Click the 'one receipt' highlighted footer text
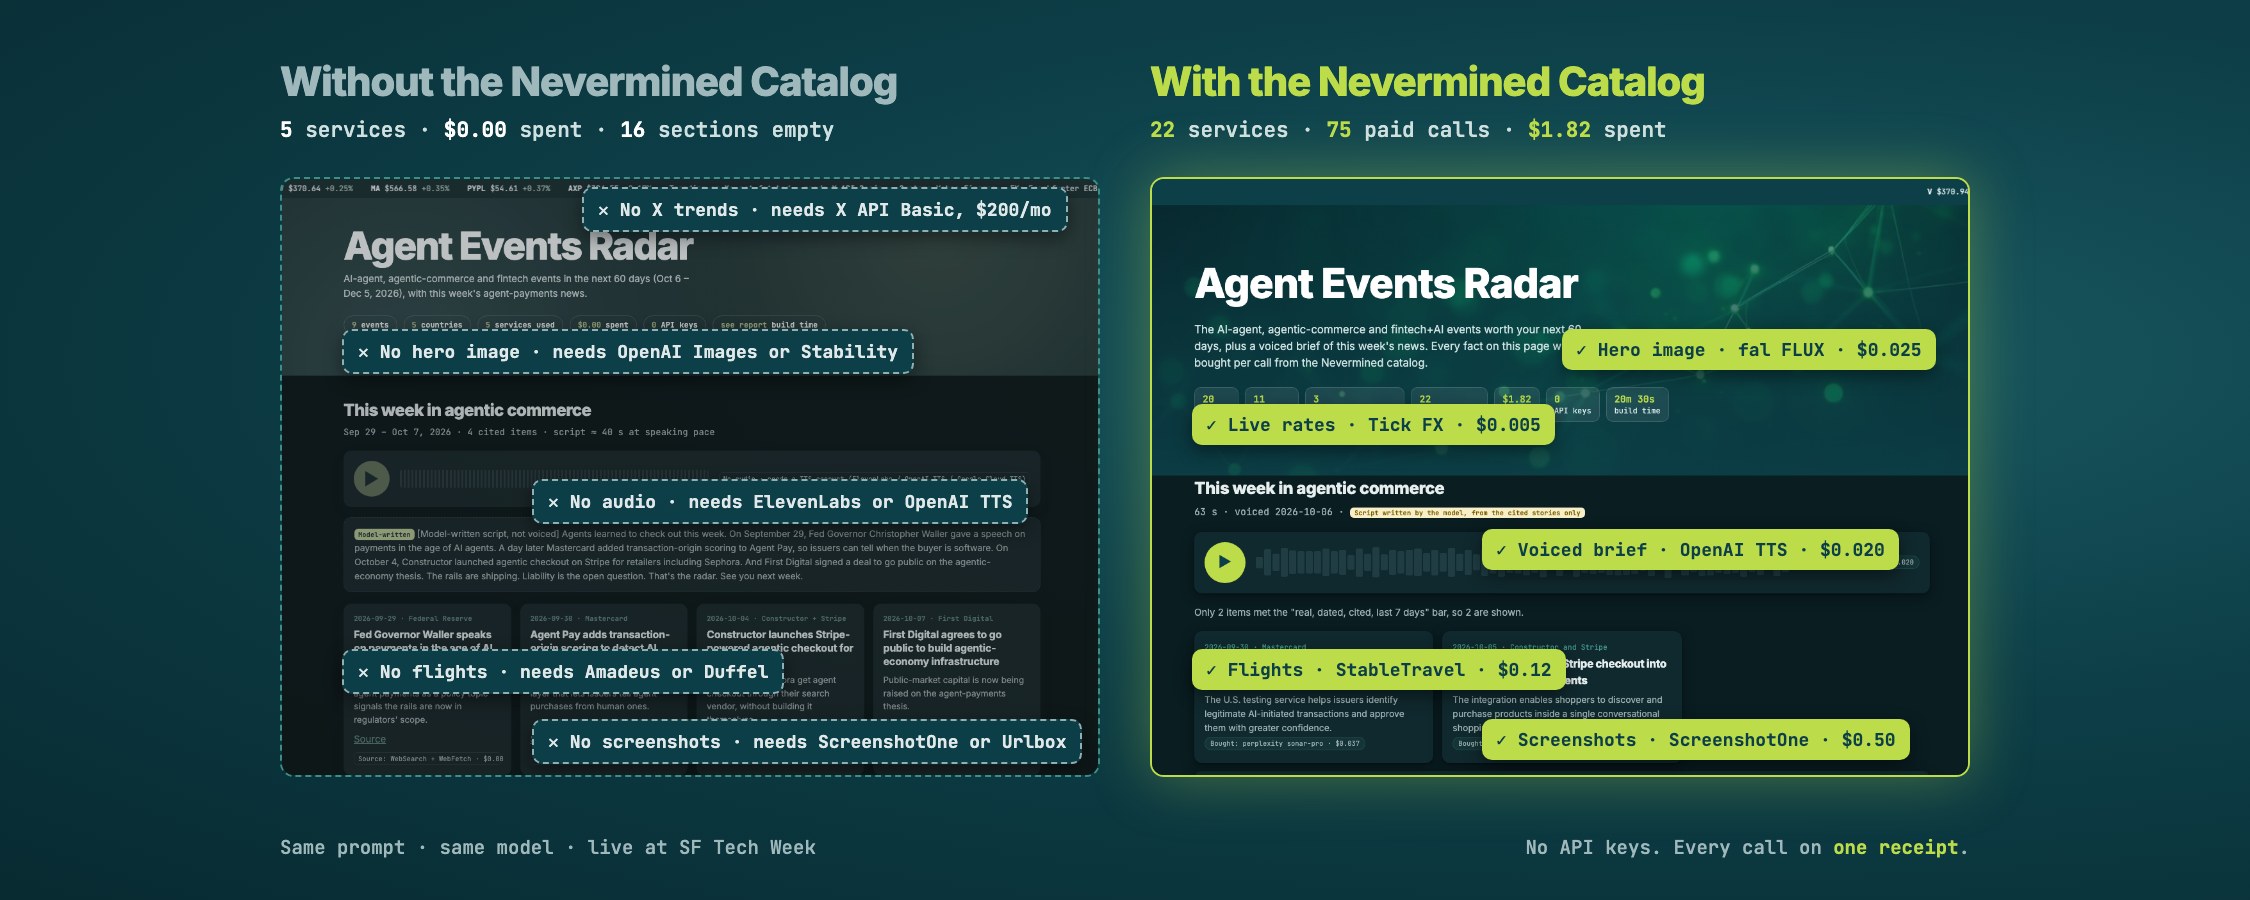The width and height of the screenshot is (2250, 900). coord(1895,848)
